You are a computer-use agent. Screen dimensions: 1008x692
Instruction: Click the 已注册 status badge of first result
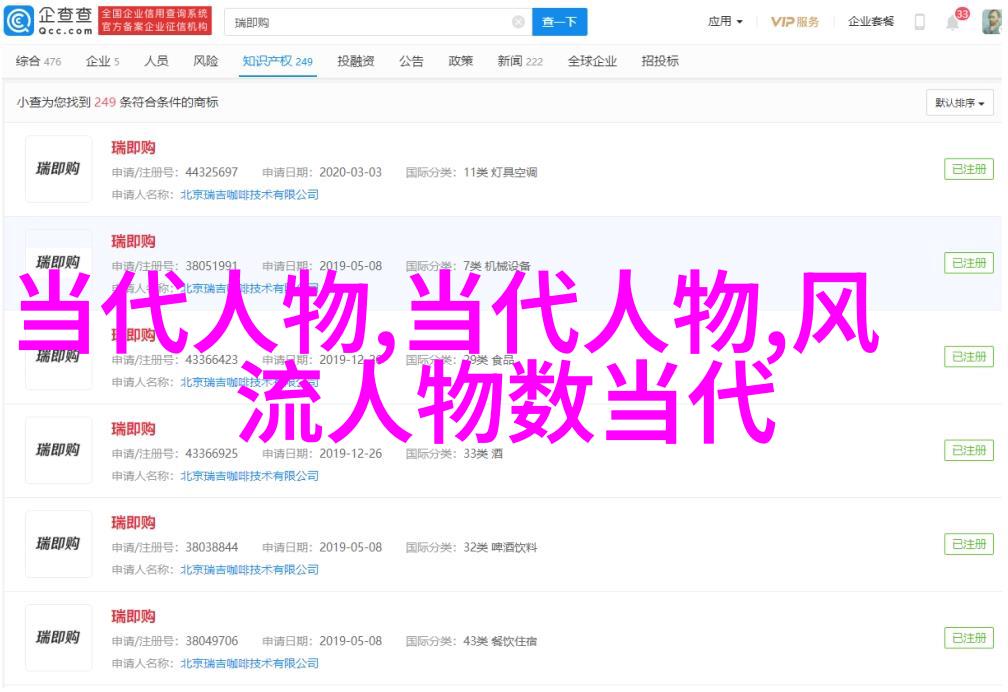point(969,170)
